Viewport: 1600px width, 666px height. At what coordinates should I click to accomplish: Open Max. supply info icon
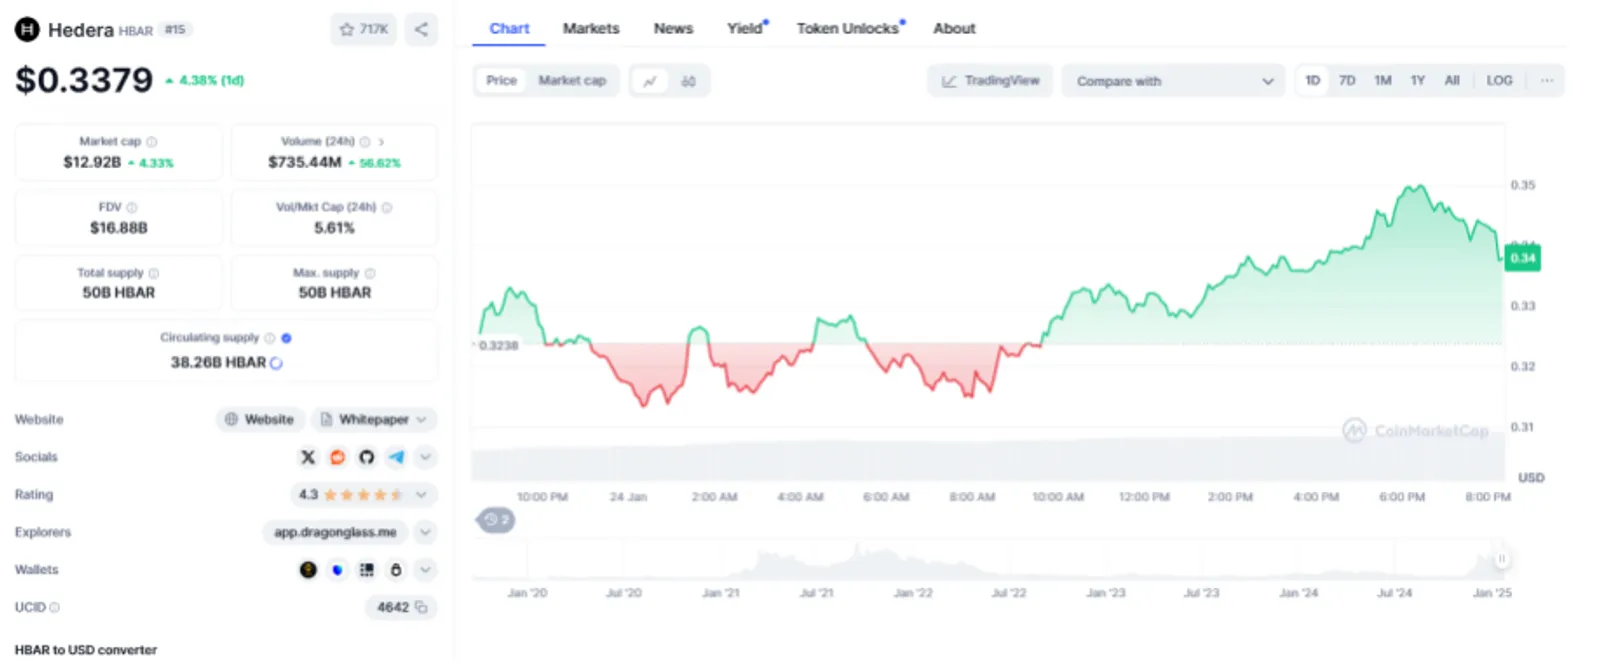(370, 273)
